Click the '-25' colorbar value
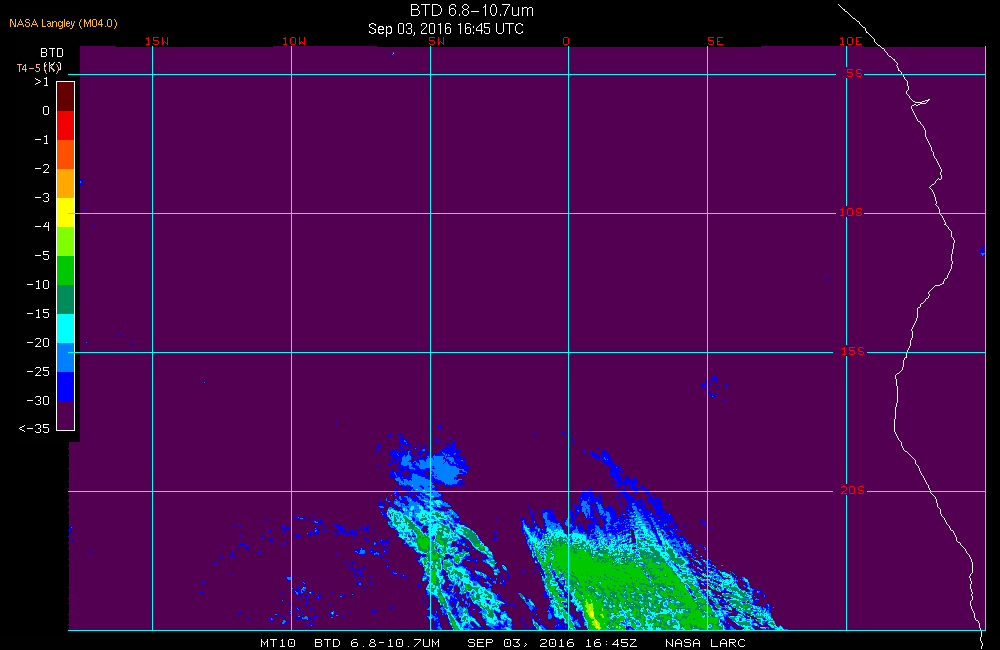Viewport: 1000px width, 650px height. pos(38,372)
